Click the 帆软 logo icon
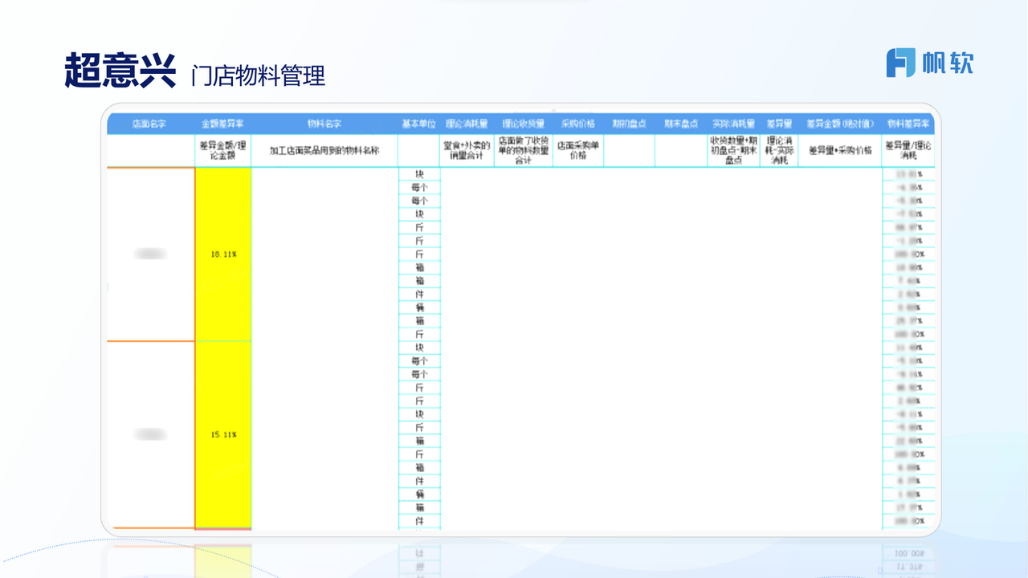 click(900, 63)
